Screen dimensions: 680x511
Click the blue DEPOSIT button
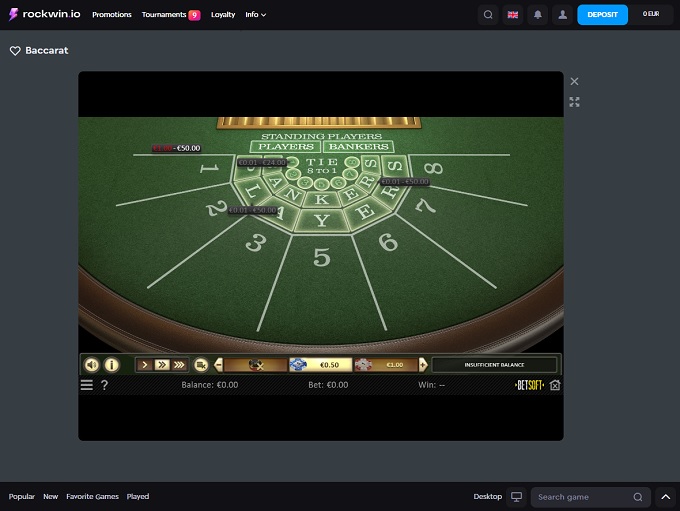pos(602,15)
